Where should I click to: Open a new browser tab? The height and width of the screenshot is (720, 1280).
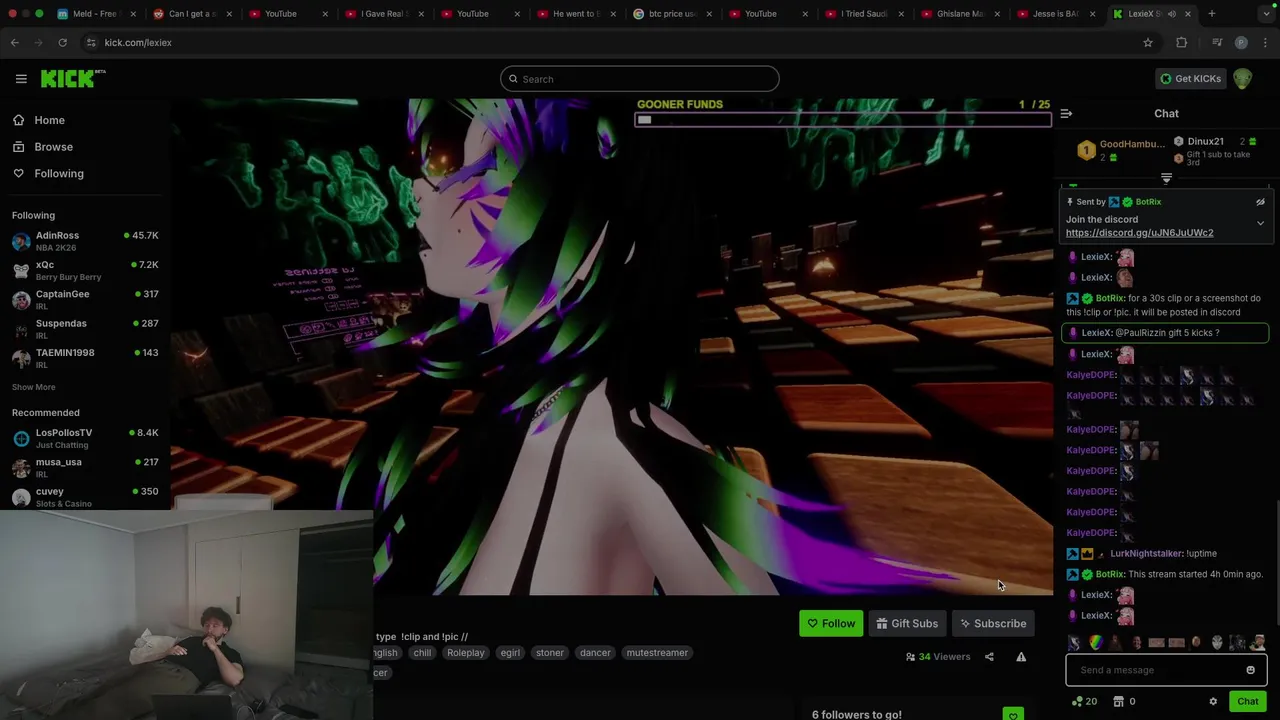tap(1211, 14)
